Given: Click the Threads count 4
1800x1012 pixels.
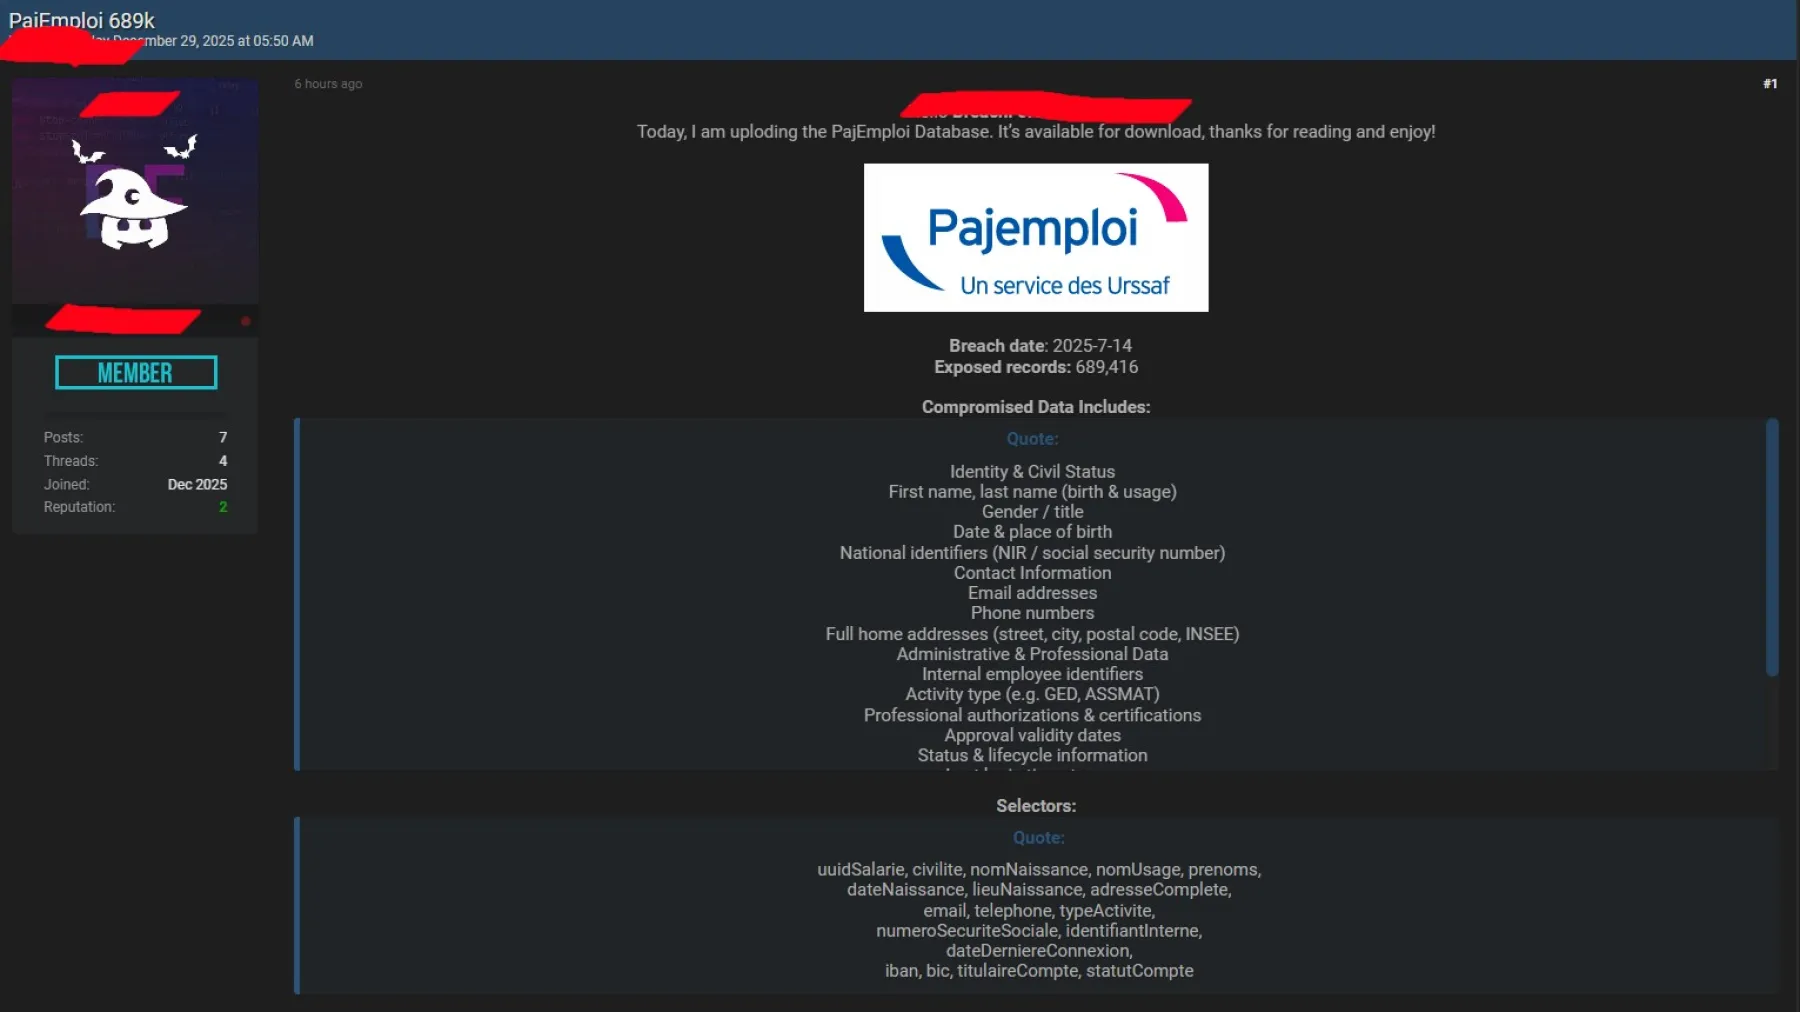Looking at the screenshot, I should point(223,461).
